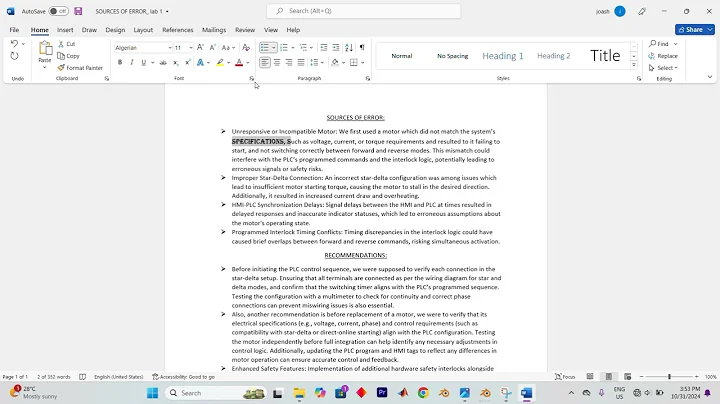Center align text
This screenshot has width=720, height=404.
pos(277,62)
